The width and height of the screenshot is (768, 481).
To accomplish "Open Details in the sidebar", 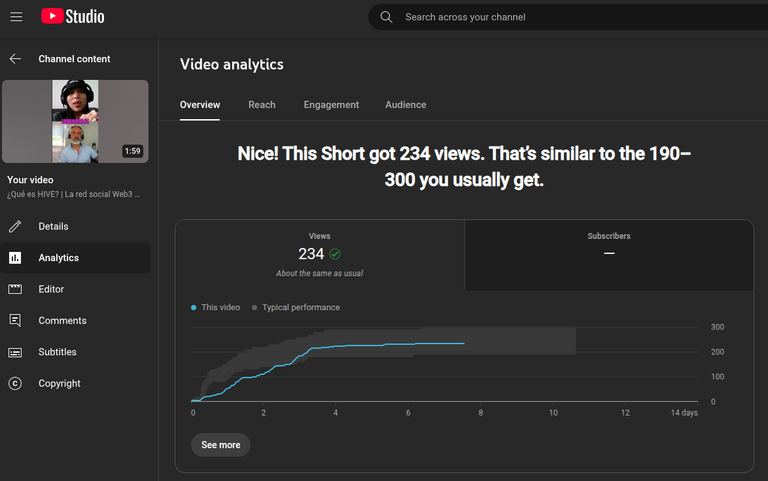I will (x=75, y=226).
